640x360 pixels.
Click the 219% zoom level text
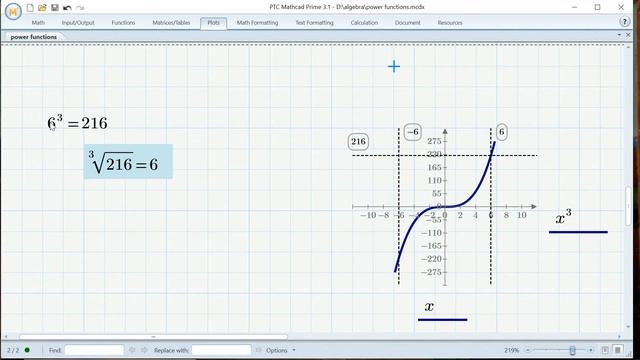click(x=511, y=350)
